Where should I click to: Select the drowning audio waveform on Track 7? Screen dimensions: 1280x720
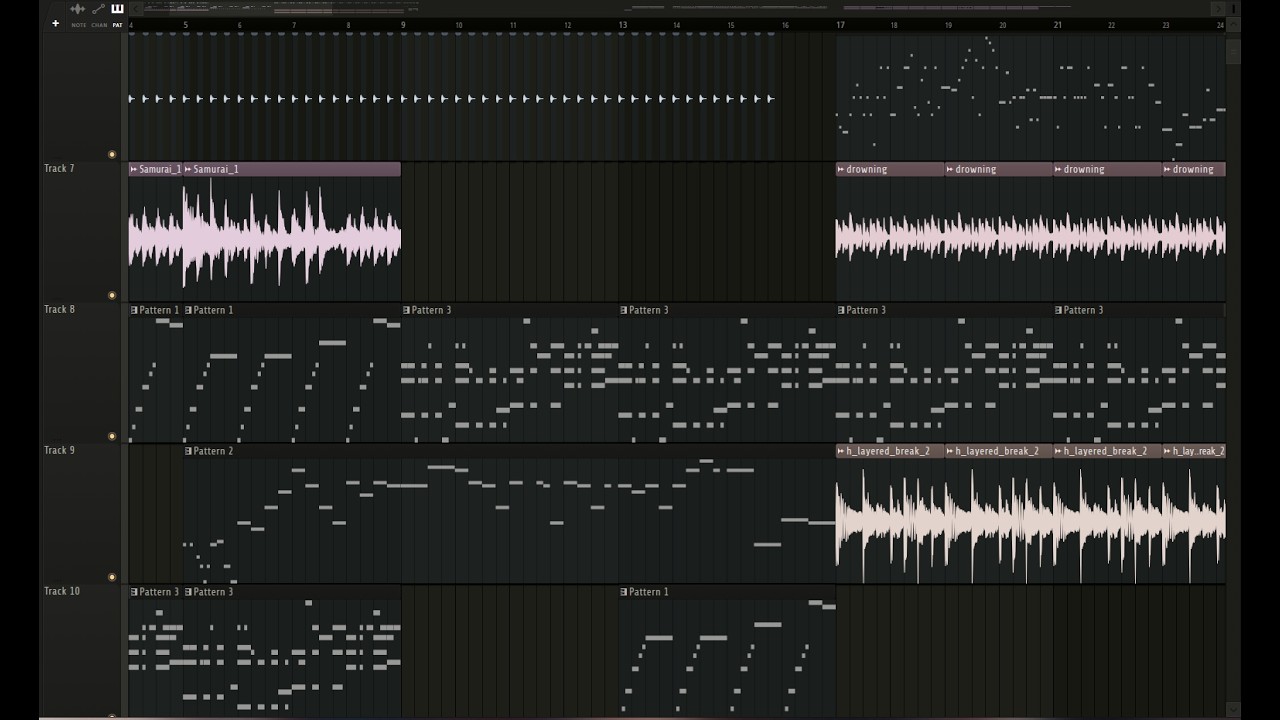point(1031,238)
